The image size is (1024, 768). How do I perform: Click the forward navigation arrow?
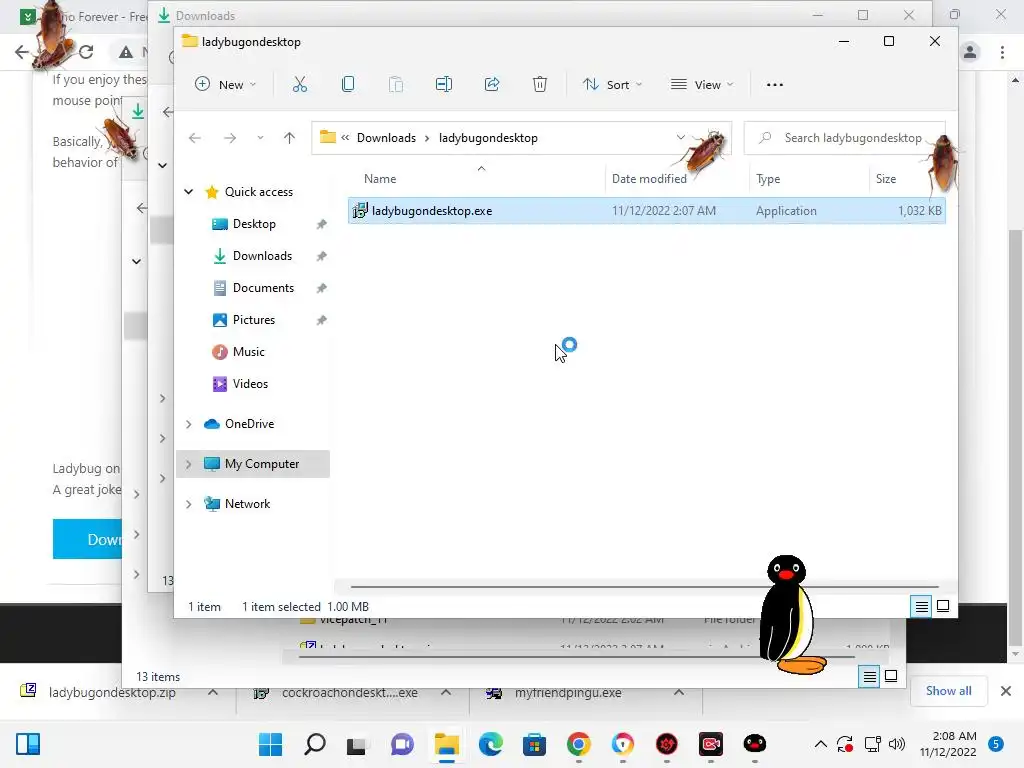pyautogui.click(x=230, y=138)
